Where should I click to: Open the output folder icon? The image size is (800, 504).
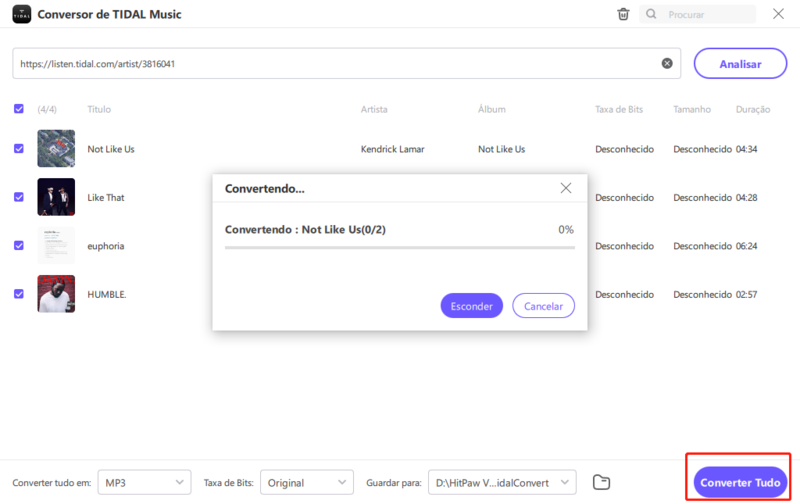602,482
